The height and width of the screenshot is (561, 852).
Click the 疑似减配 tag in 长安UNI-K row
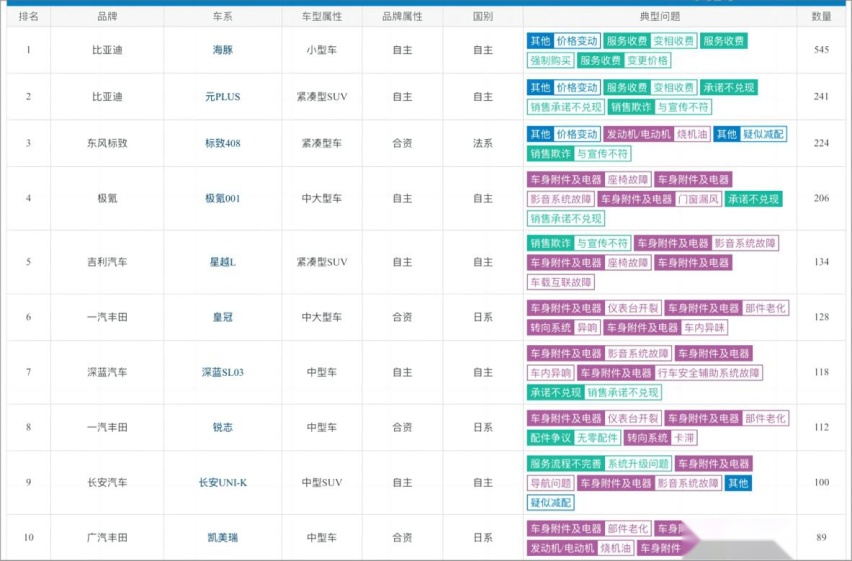coord(550,503)
